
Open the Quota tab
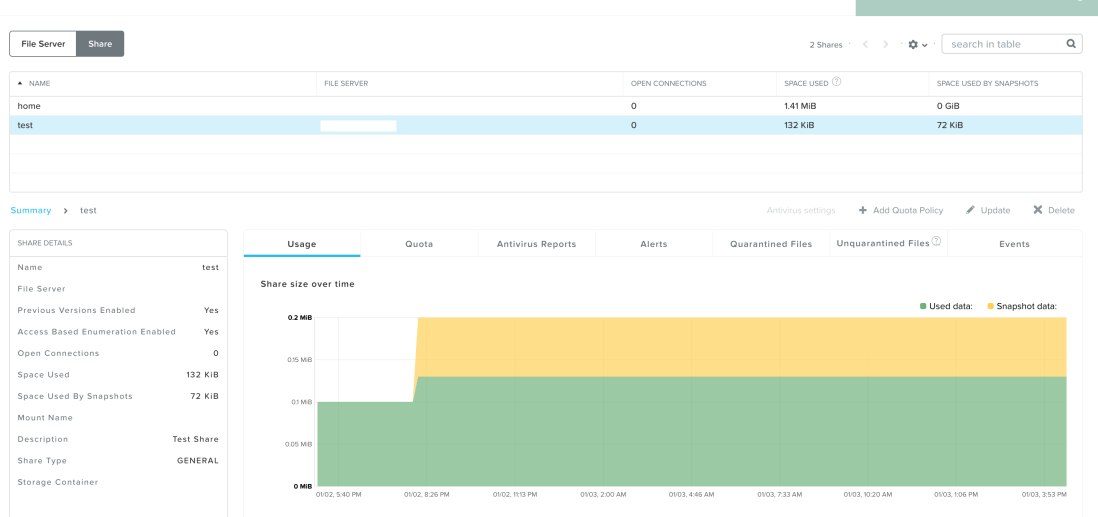[419, 244]
